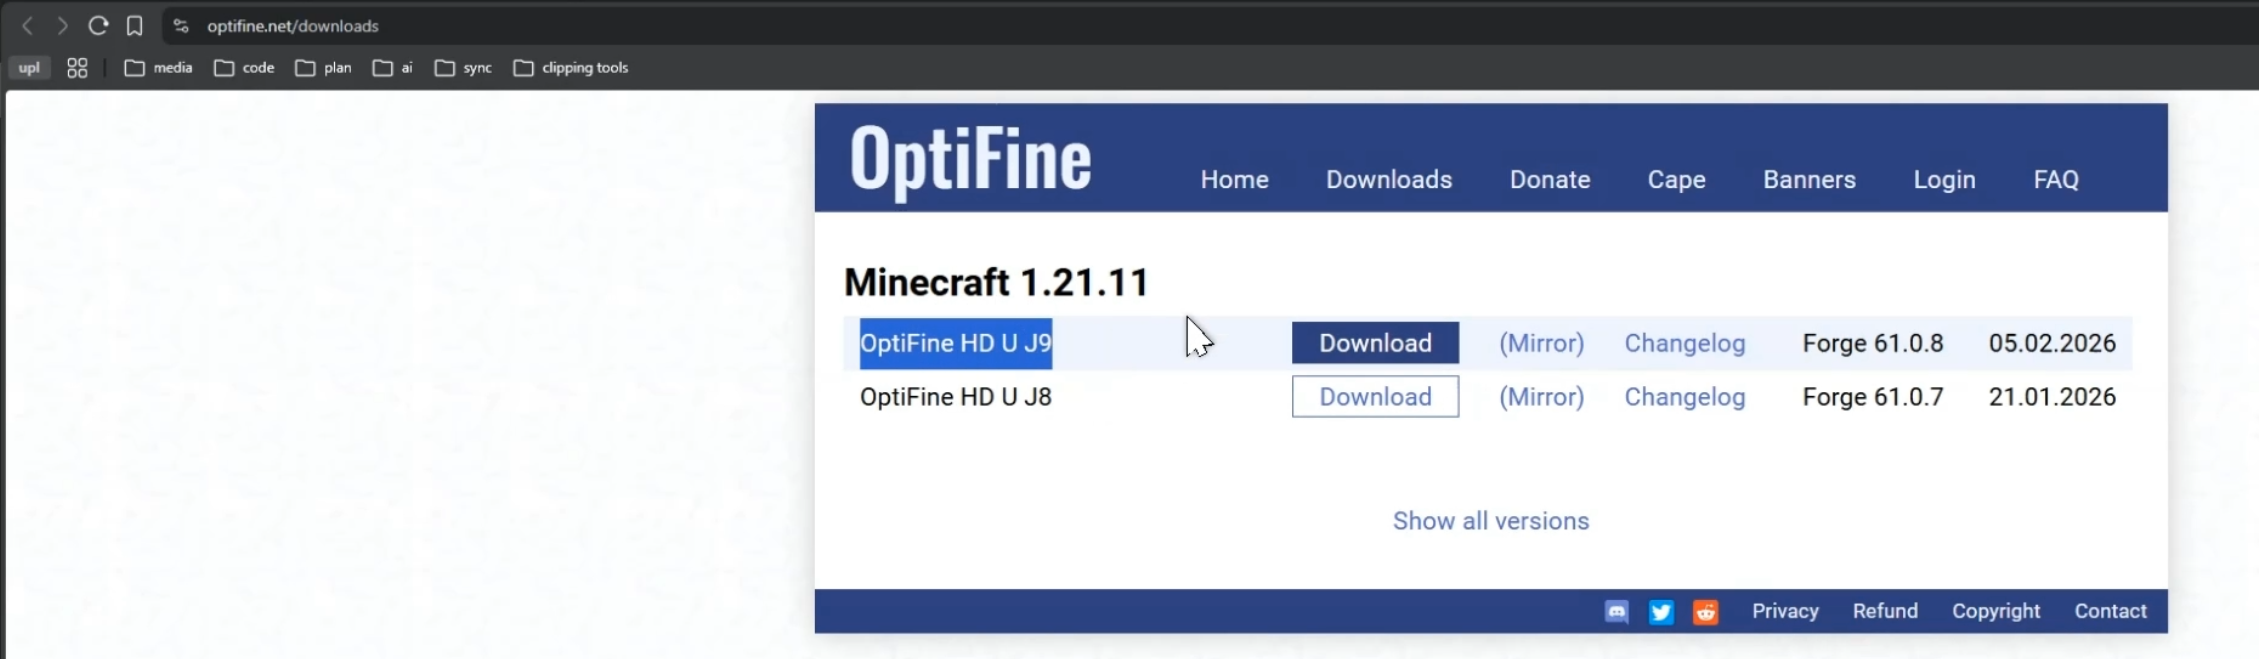
Task: View the Changelog for HD U J9
Action: pyautogui.click(x=1685, y=343)
